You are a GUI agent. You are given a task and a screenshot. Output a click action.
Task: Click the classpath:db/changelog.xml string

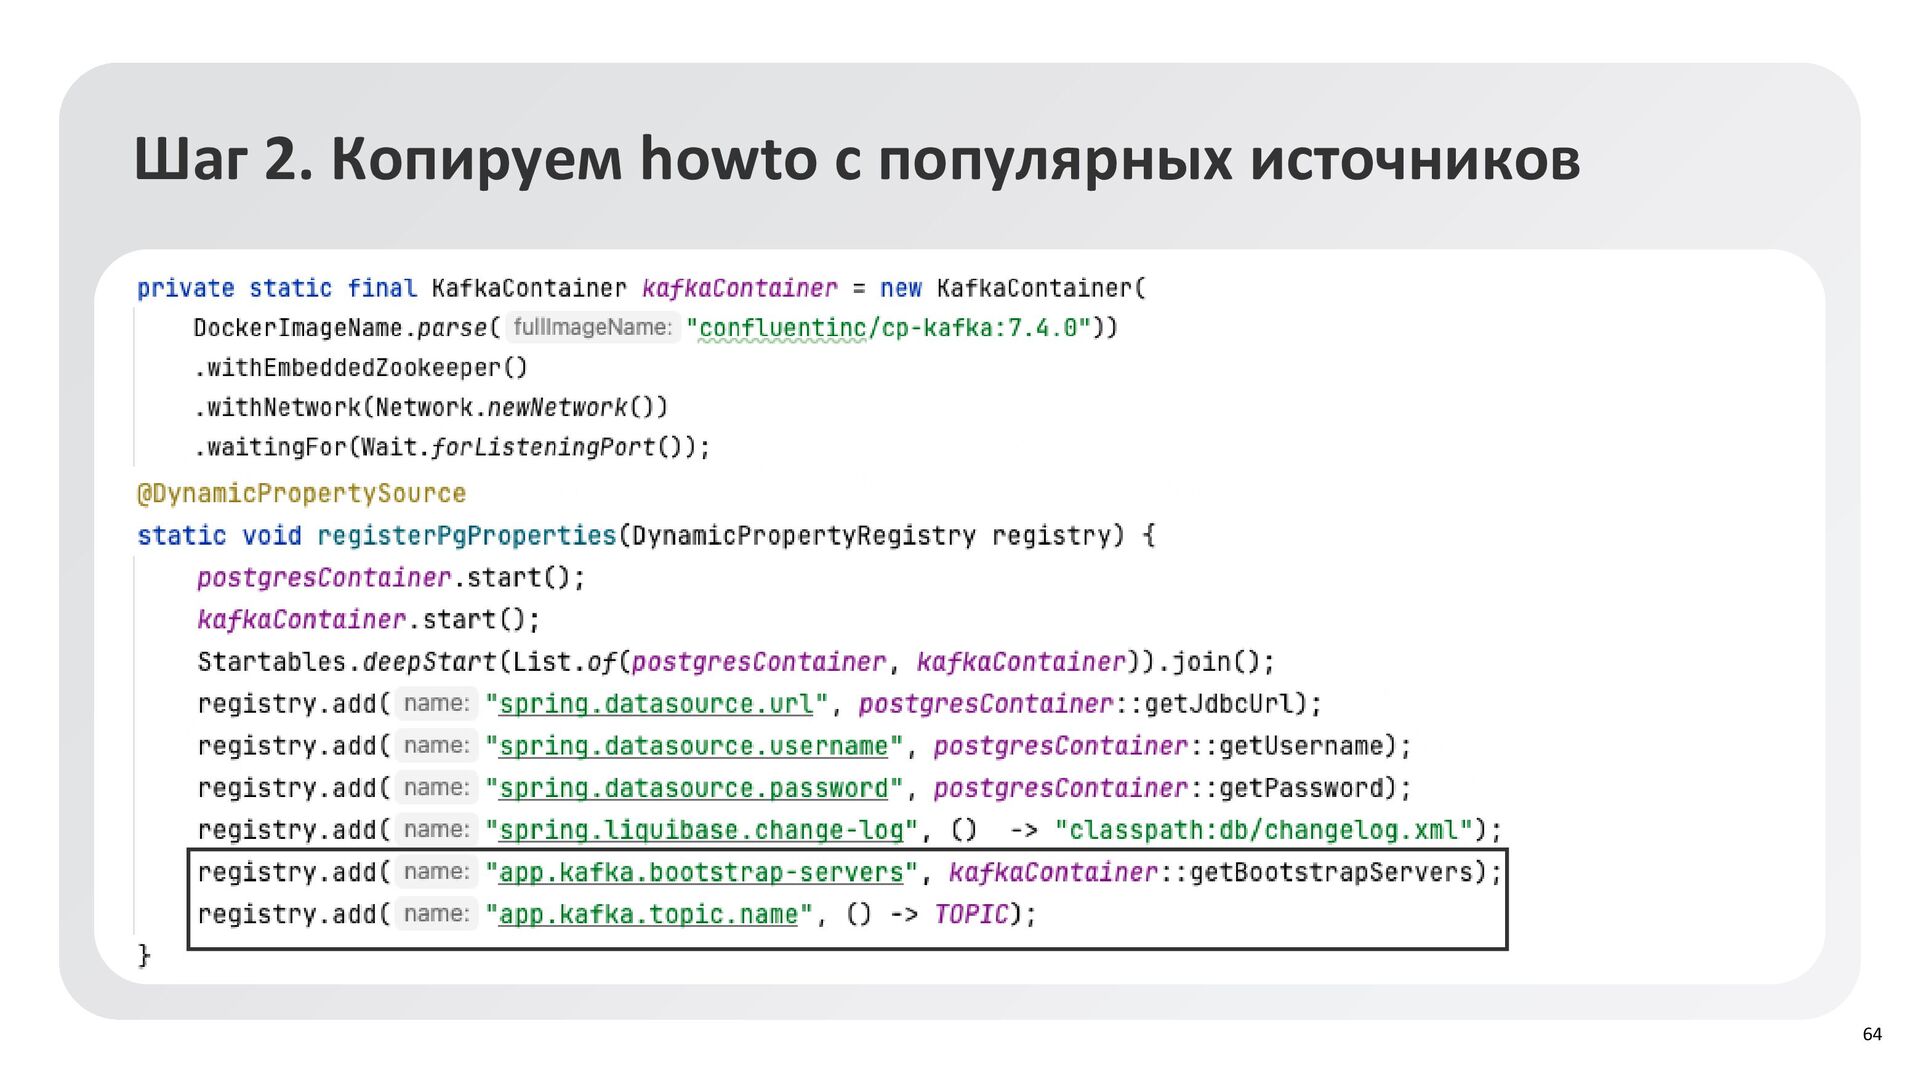(x=1264, y=830)
